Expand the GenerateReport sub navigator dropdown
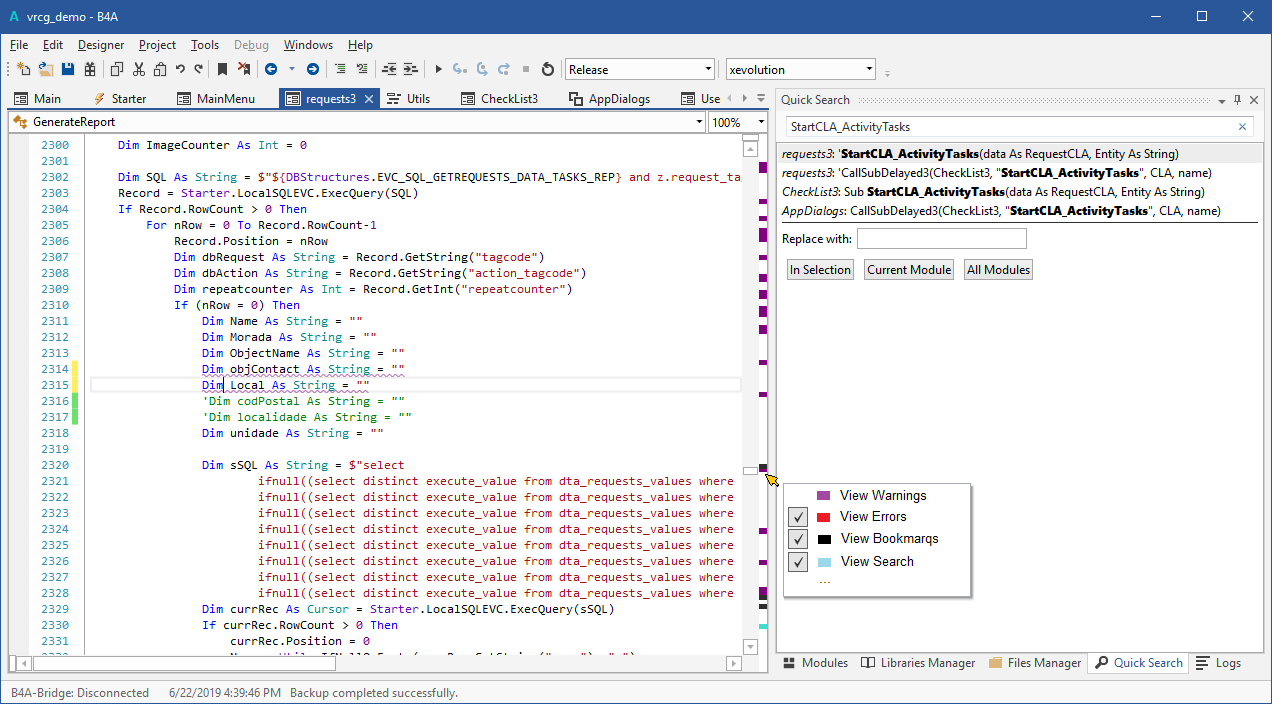This screenshot has height=704, width=1272. pyautogui.click(x=700, y=121)
